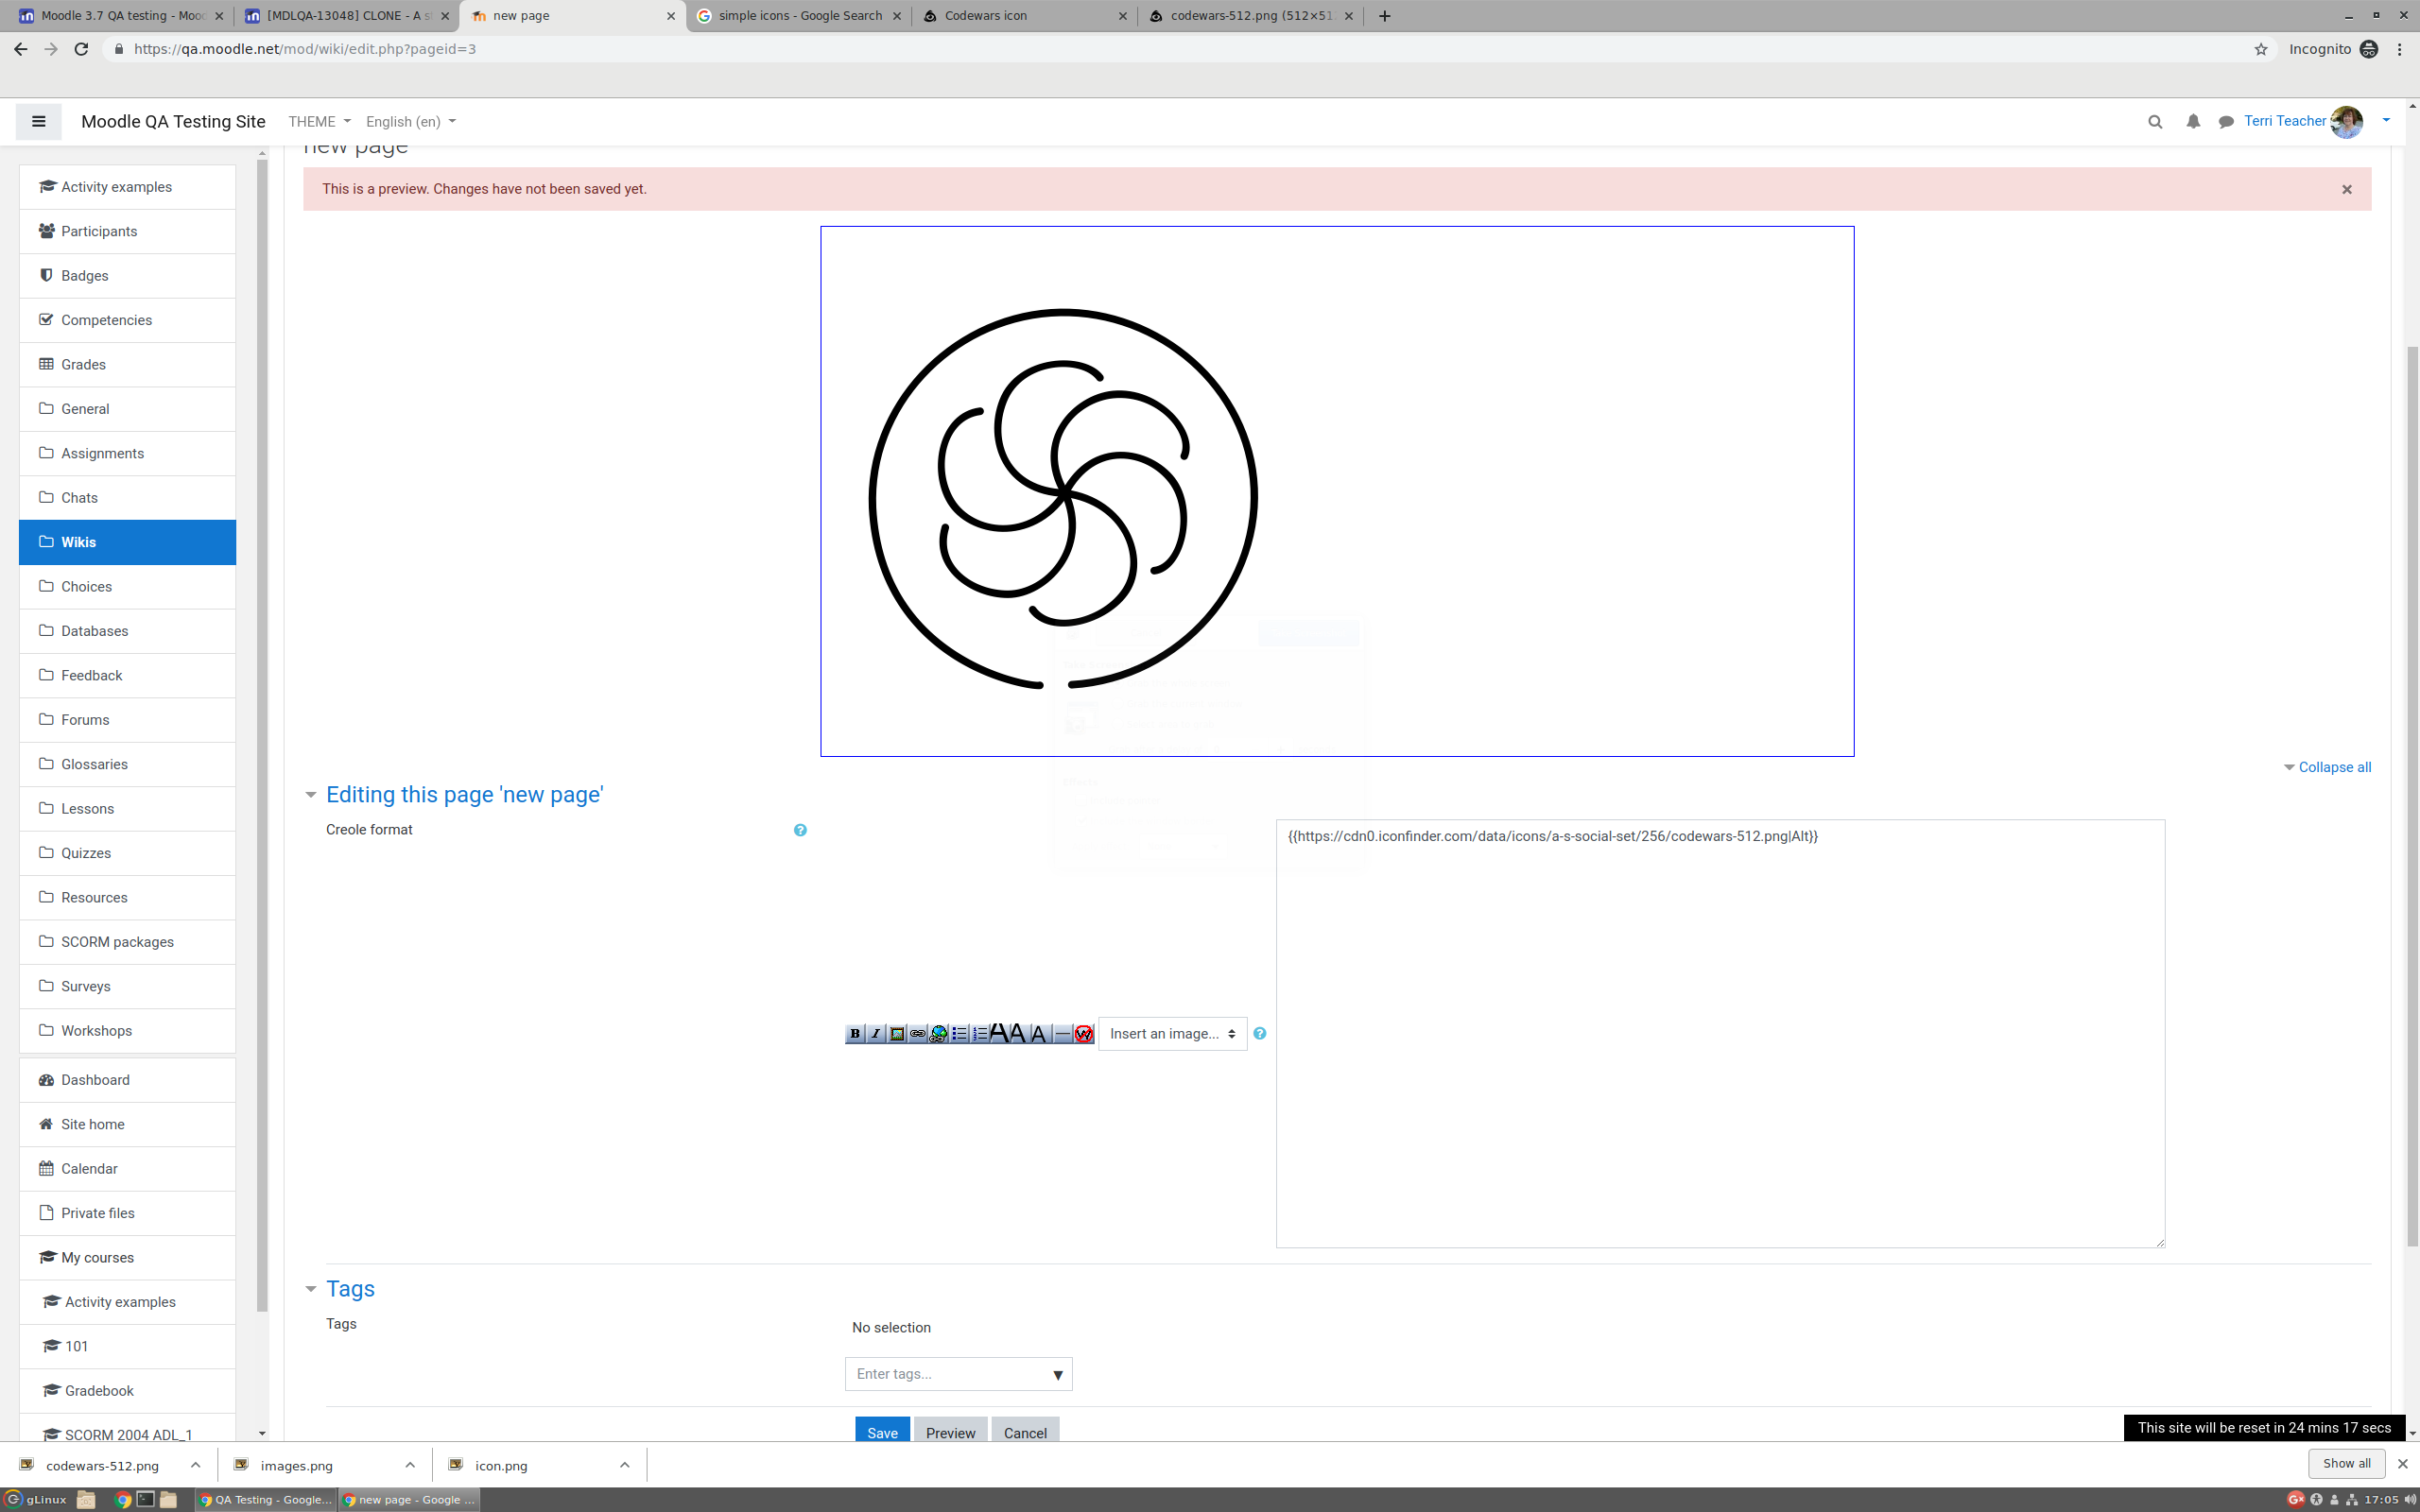Open the notifications bell
This screenshot has height=1512, width=2420.
pyautogui.click(x=2192, y=121)
